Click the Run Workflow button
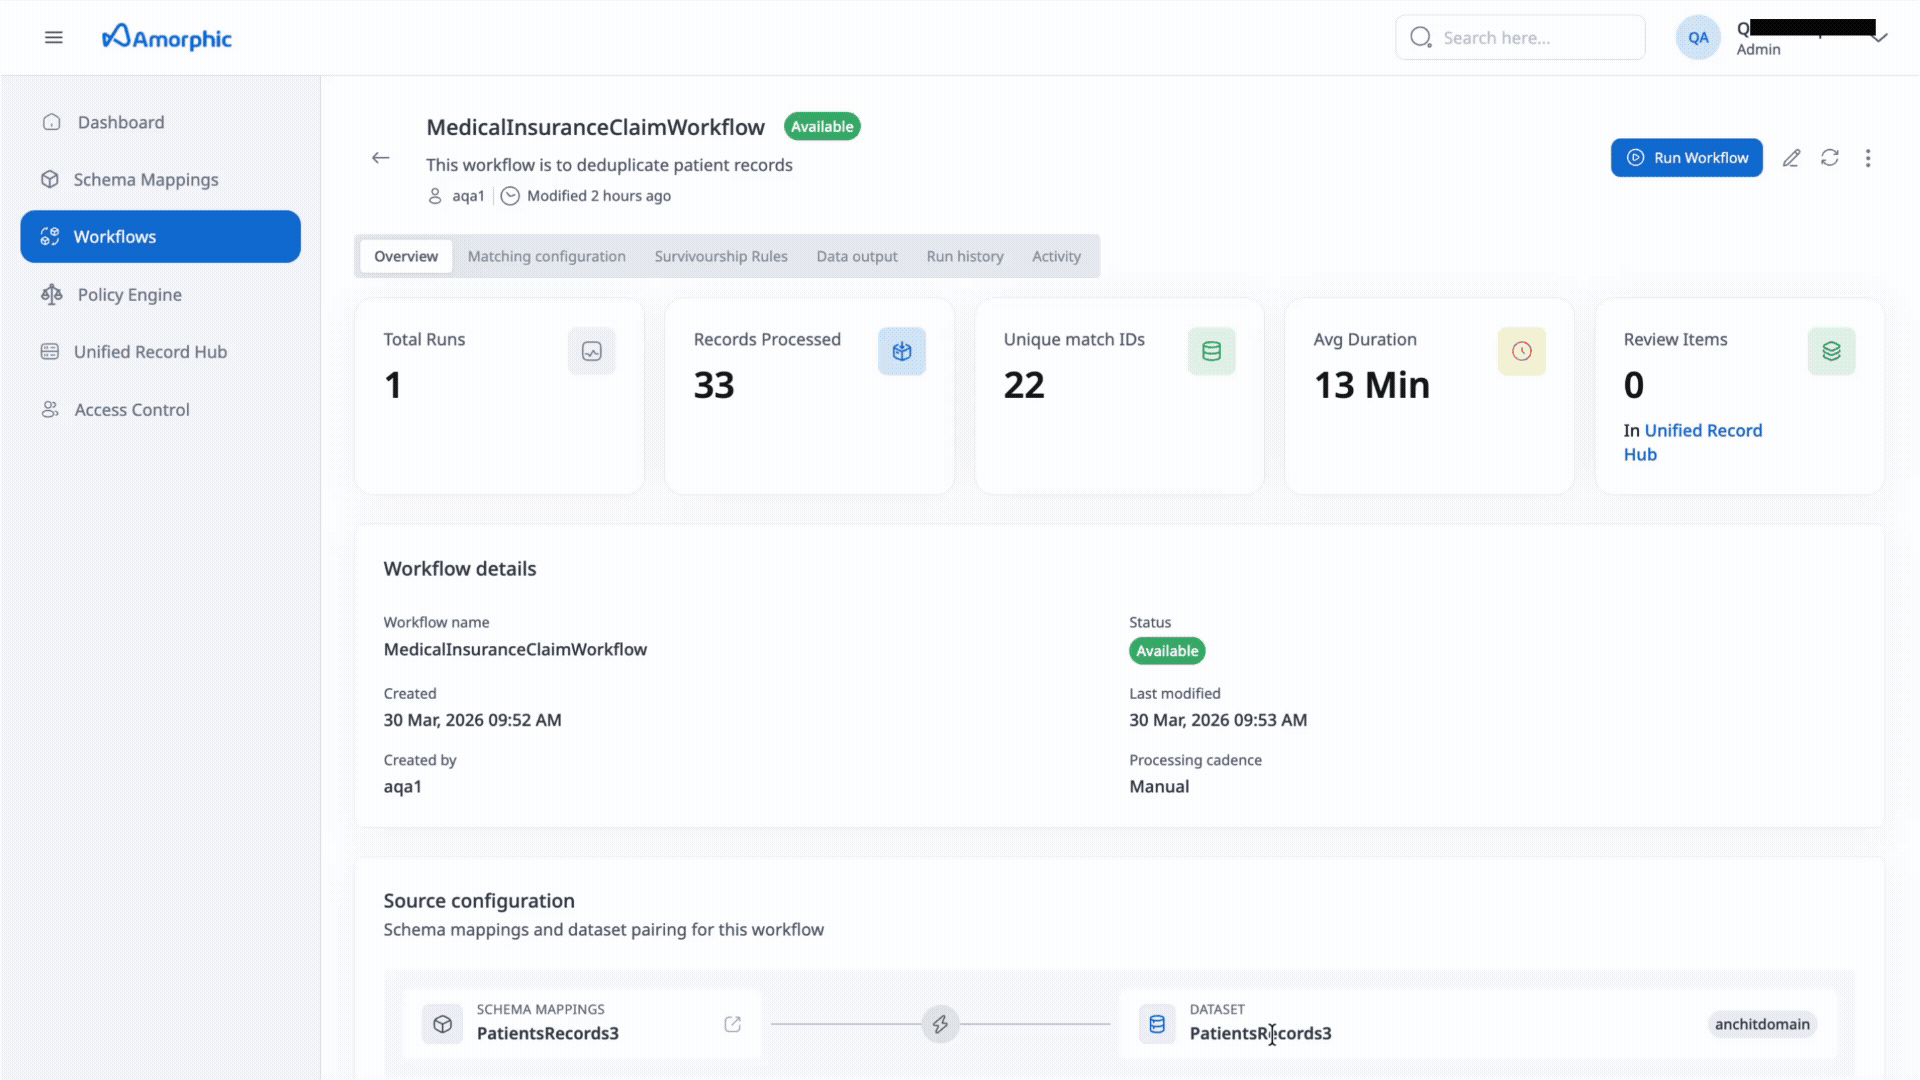The height and width of the screenshot is (1080, 1920). click(1686, 158)
